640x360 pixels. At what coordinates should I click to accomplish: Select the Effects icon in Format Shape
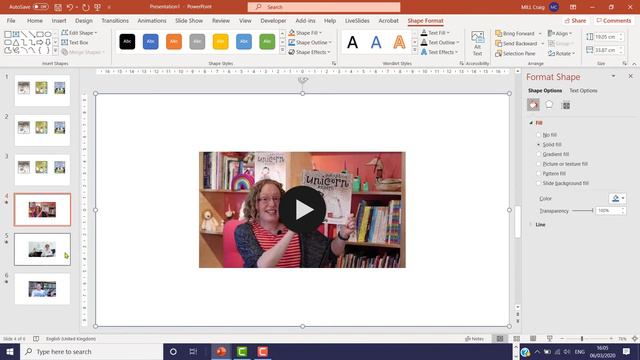[x=549, y=105]
